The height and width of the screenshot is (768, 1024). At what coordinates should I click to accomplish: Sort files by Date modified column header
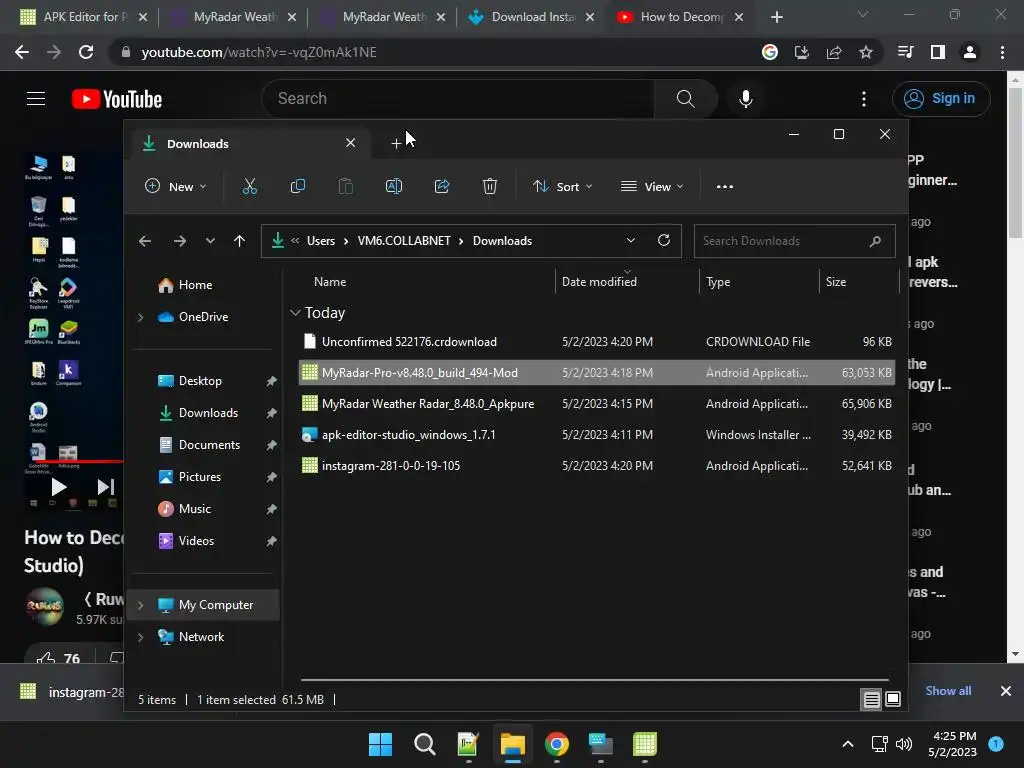(x=599, y=282)
